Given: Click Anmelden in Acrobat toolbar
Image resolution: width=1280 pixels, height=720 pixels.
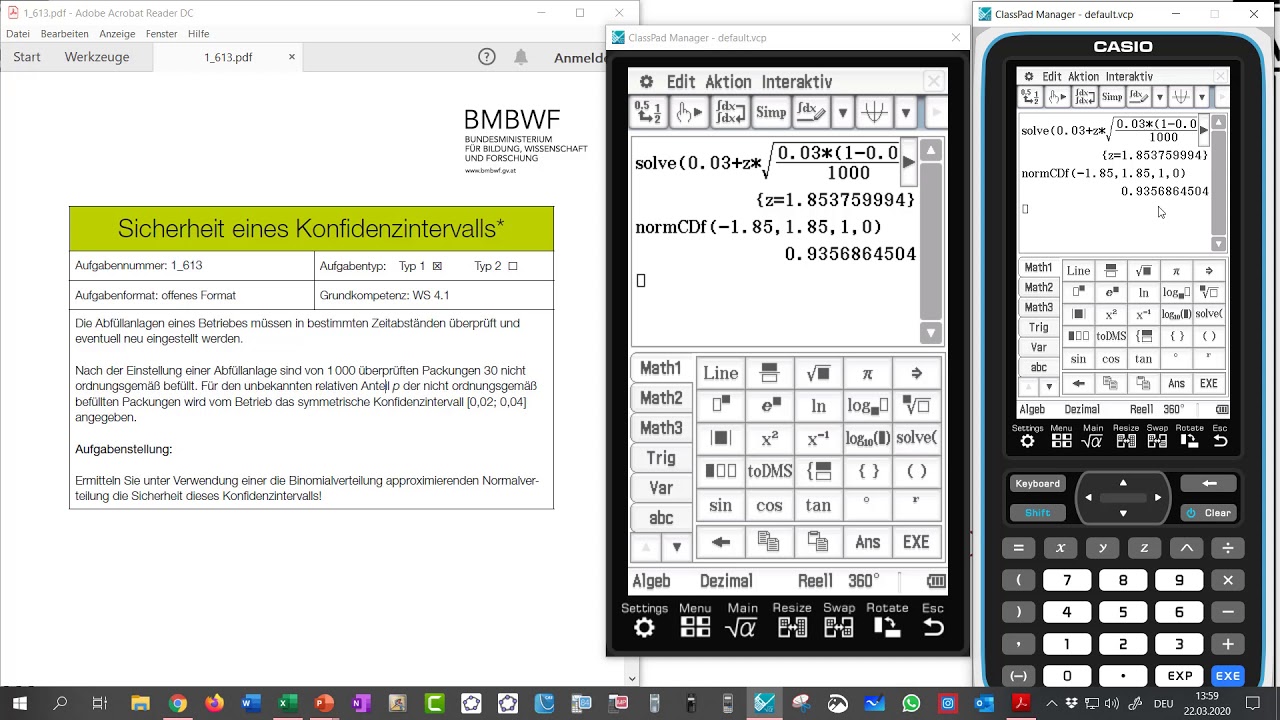Looking at the screenshot, I should point(580,57).
